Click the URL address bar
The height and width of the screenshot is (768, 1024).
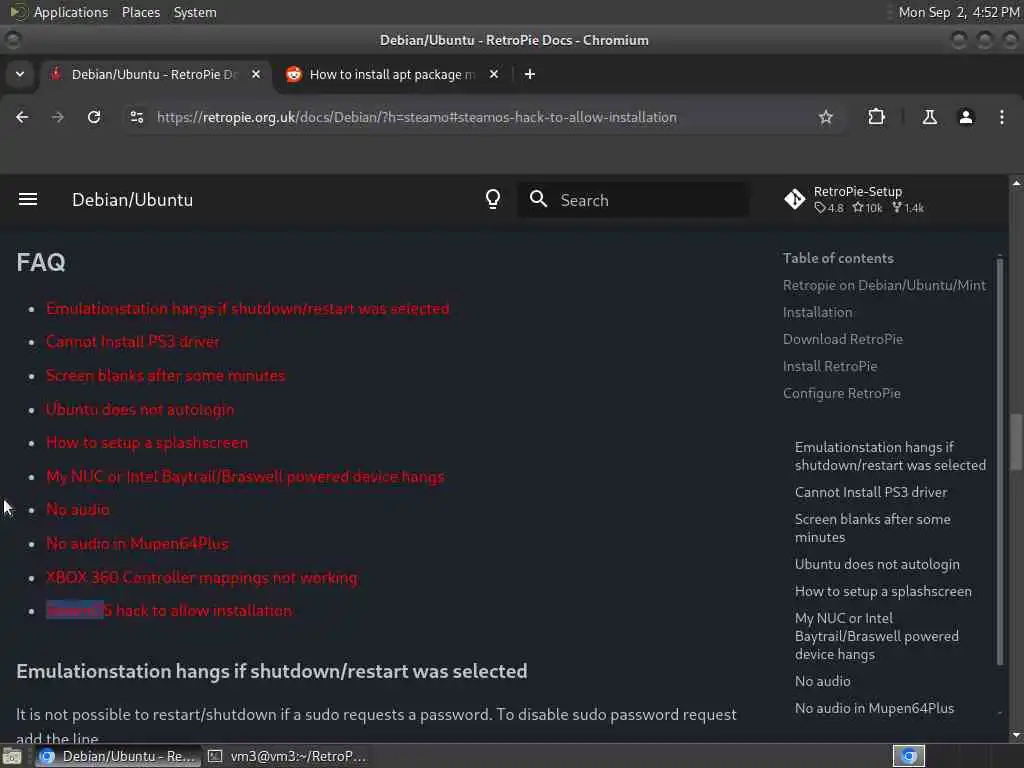click(x=417, y=118)
